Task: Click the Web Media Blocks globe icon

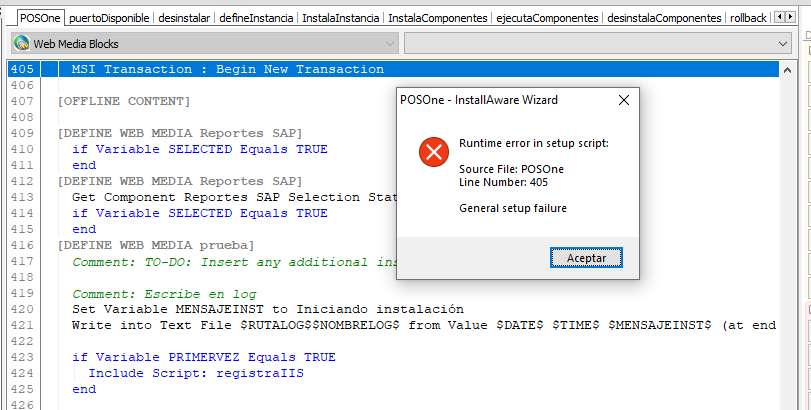Action: click(22, 43)
